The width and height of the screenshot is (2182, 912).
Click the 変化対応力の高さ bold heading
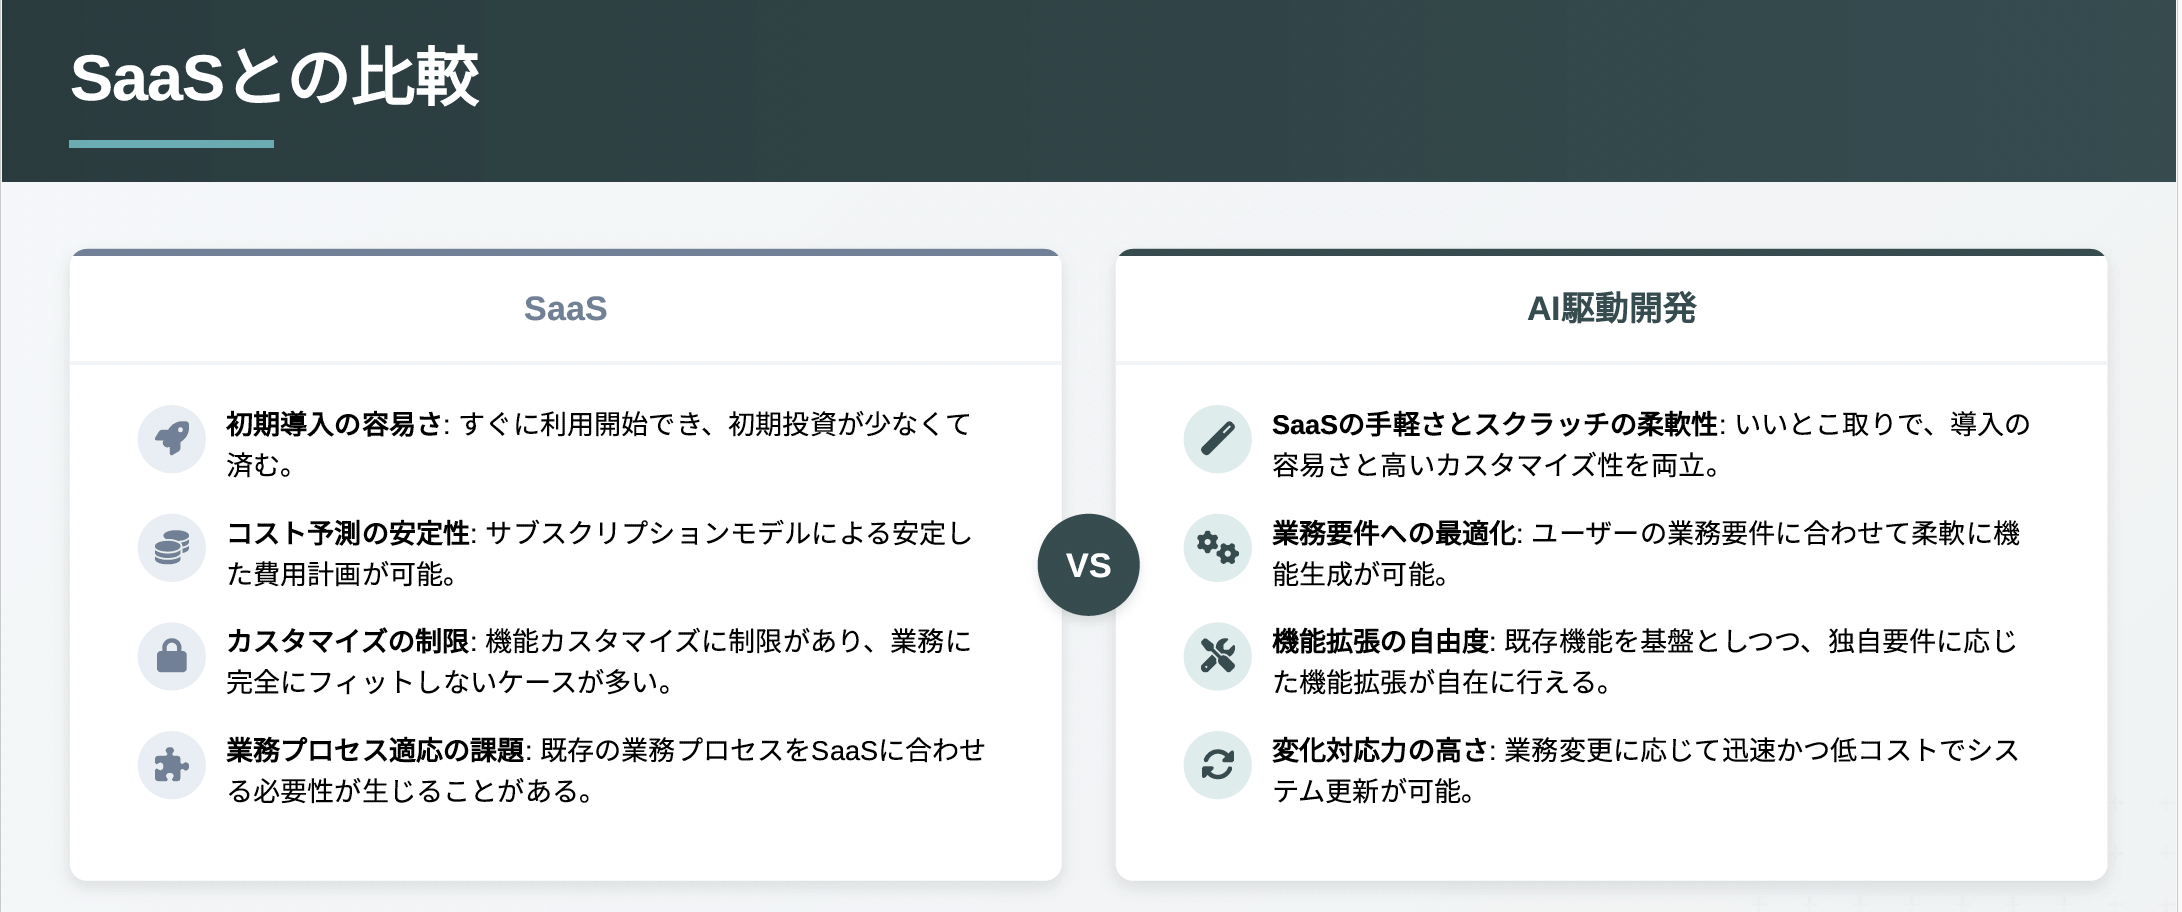pyautogui.click(x=1381, y=750)
